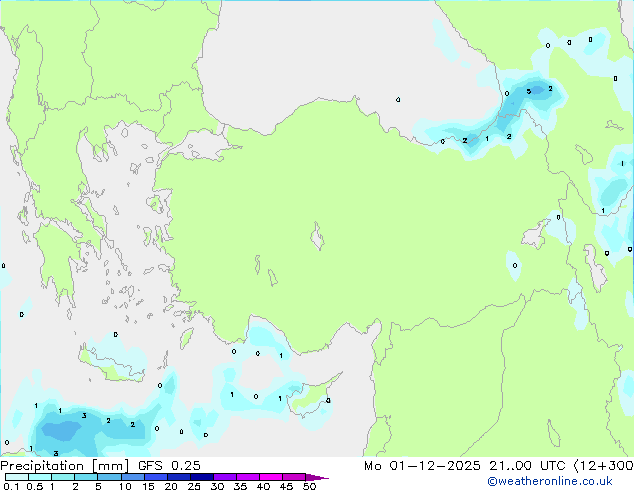This screenshot has height=490, width=634.
Task: Pick the 40–45 mm legend swatch
Action: (271, 477)
